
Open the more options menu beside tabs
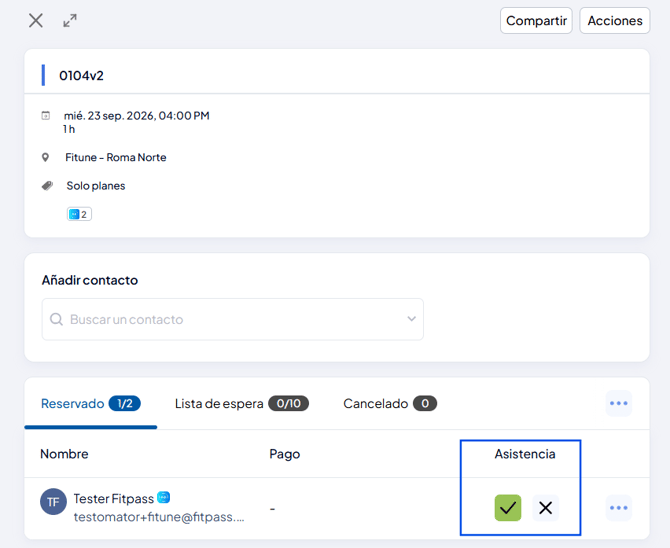coord(618,403)
